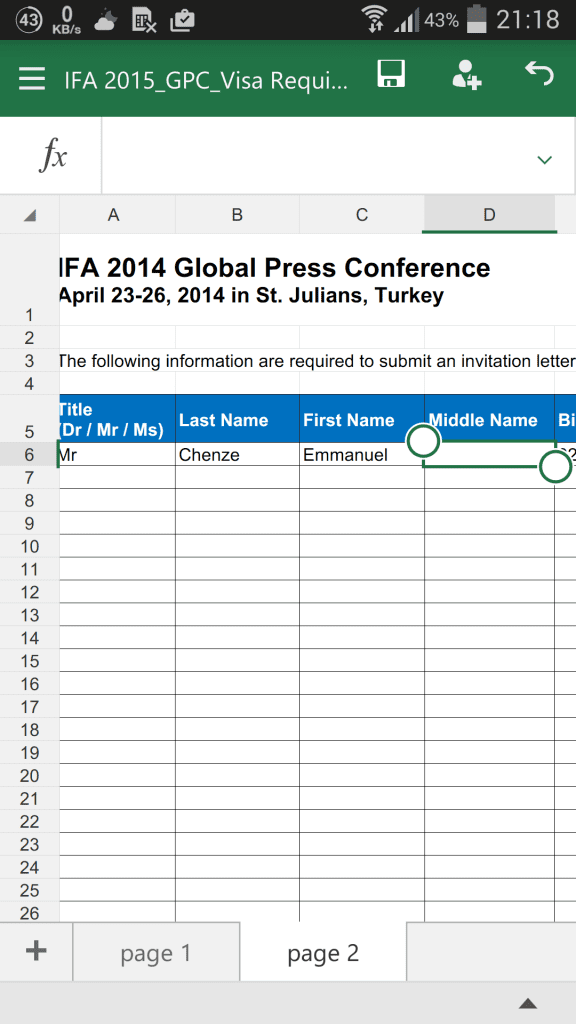Select the cell containing Emmanuel
The height and width of the screenshot is (1024, 576).
click(x=362, y=455)
